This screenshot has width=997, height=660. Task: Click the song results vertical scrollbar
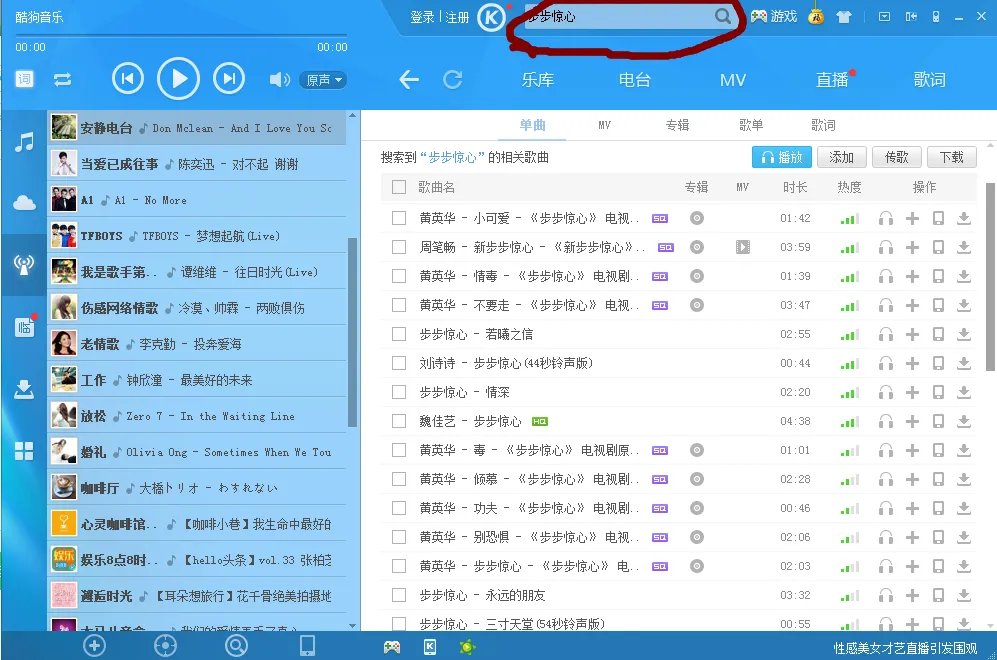[990, 277]
